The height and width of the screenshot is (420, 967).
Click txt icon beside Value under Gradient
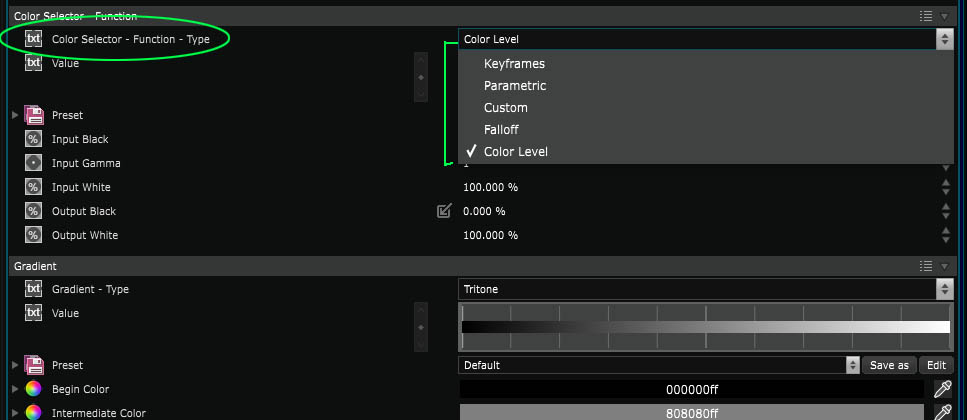click(x=33, y=313)
